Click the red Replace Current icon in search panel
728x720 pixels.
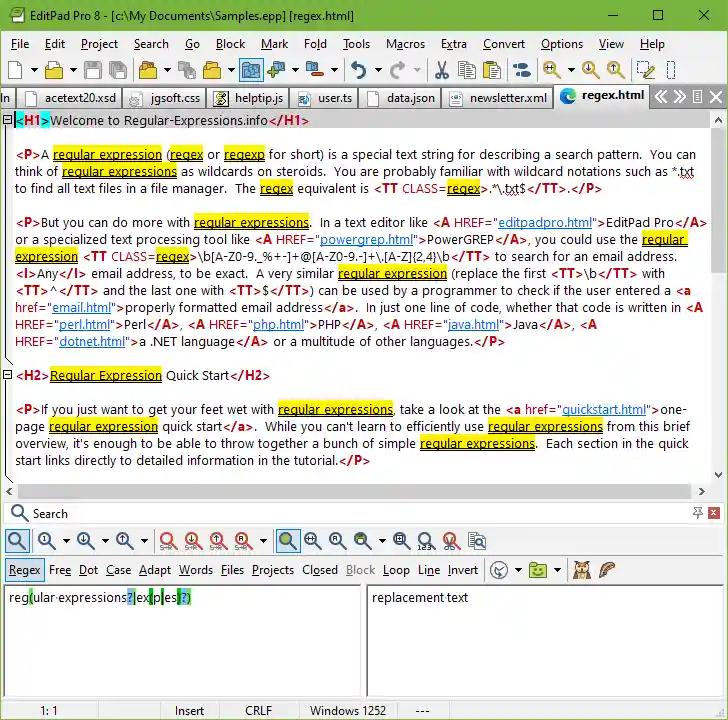[168, 541]
